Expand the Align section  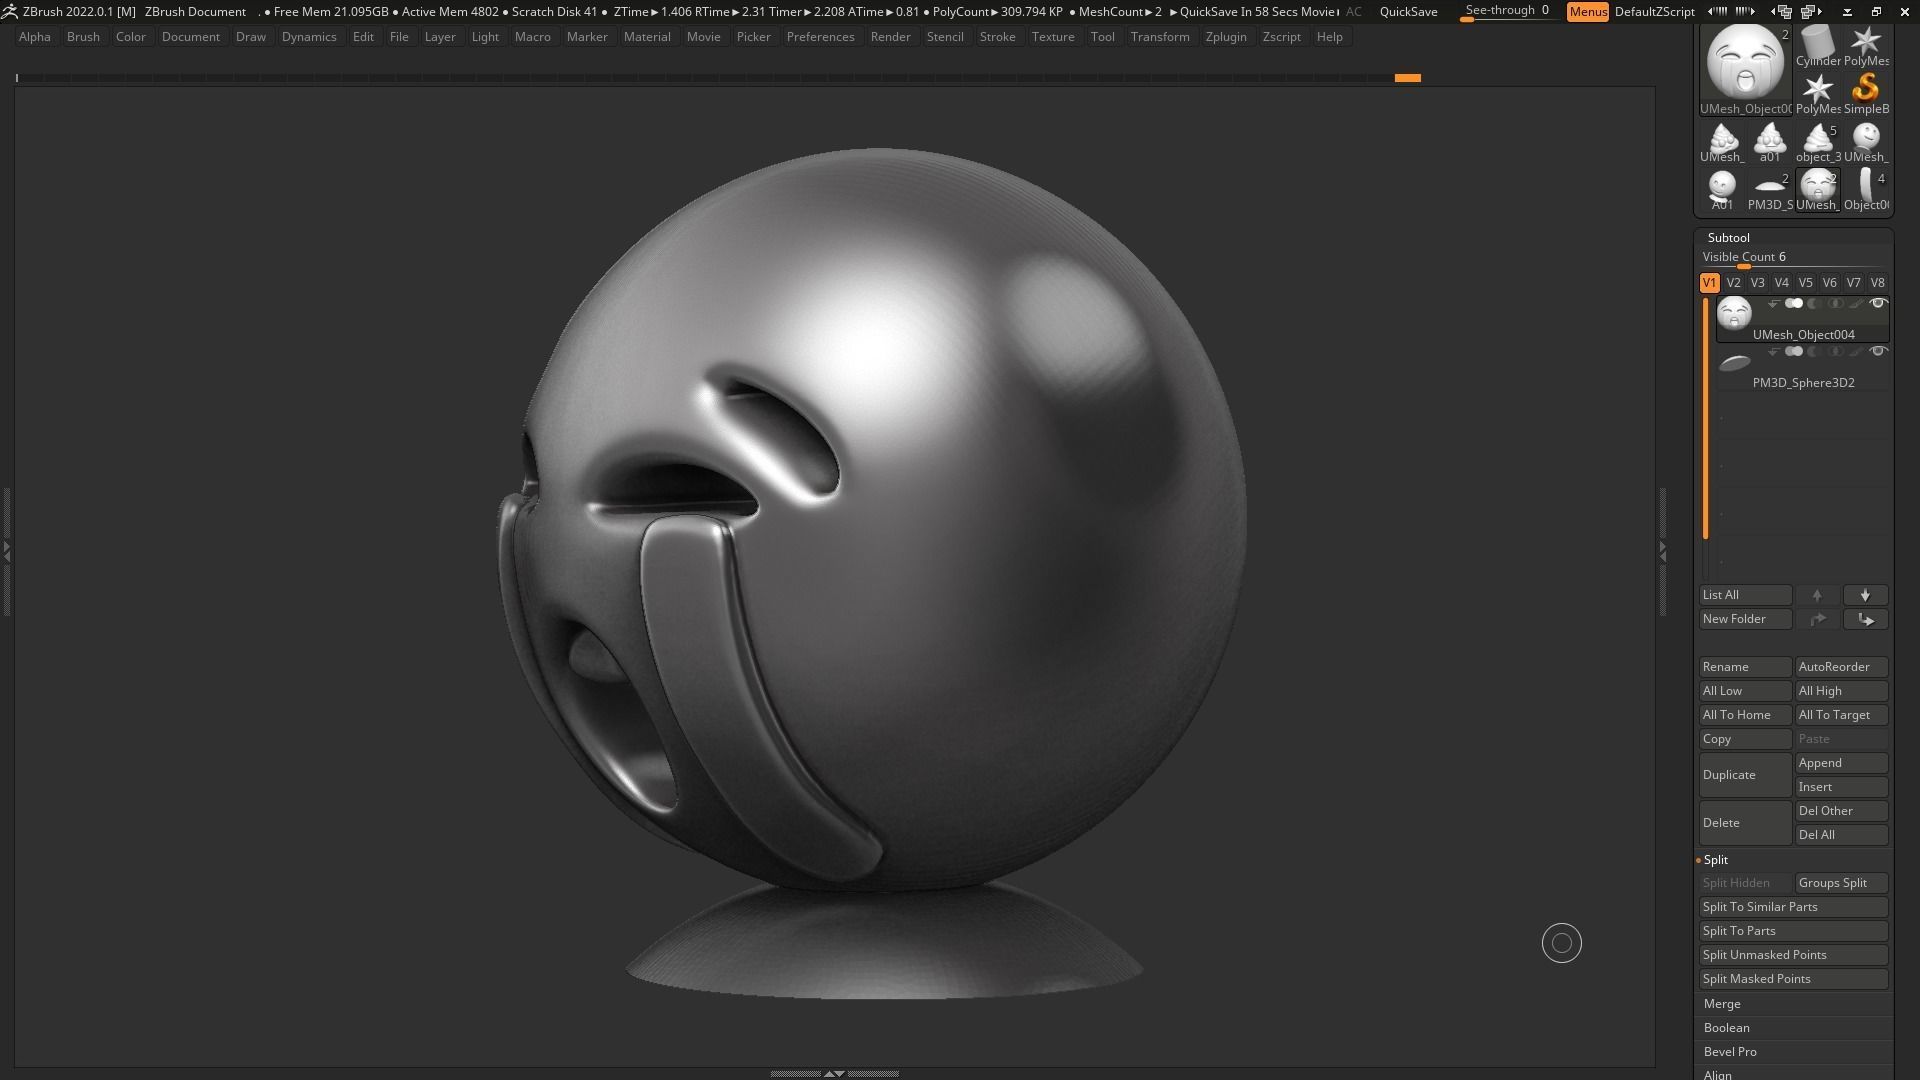pos(1717,1075)
